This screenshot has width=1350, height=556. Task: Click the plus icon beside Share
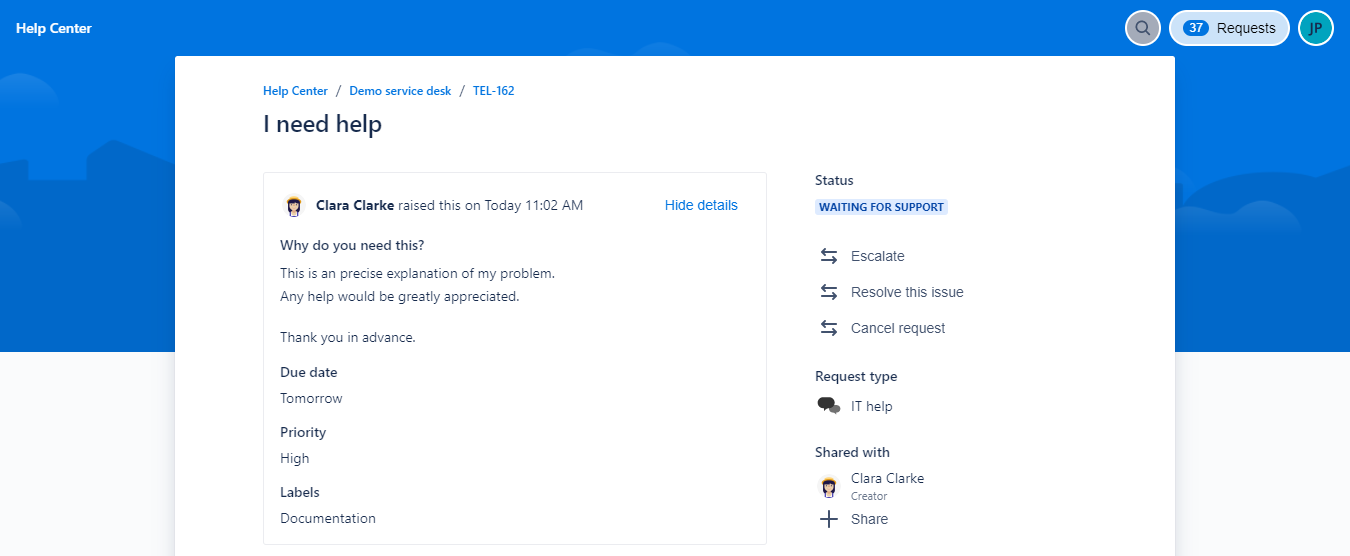[x=828, y=519]
